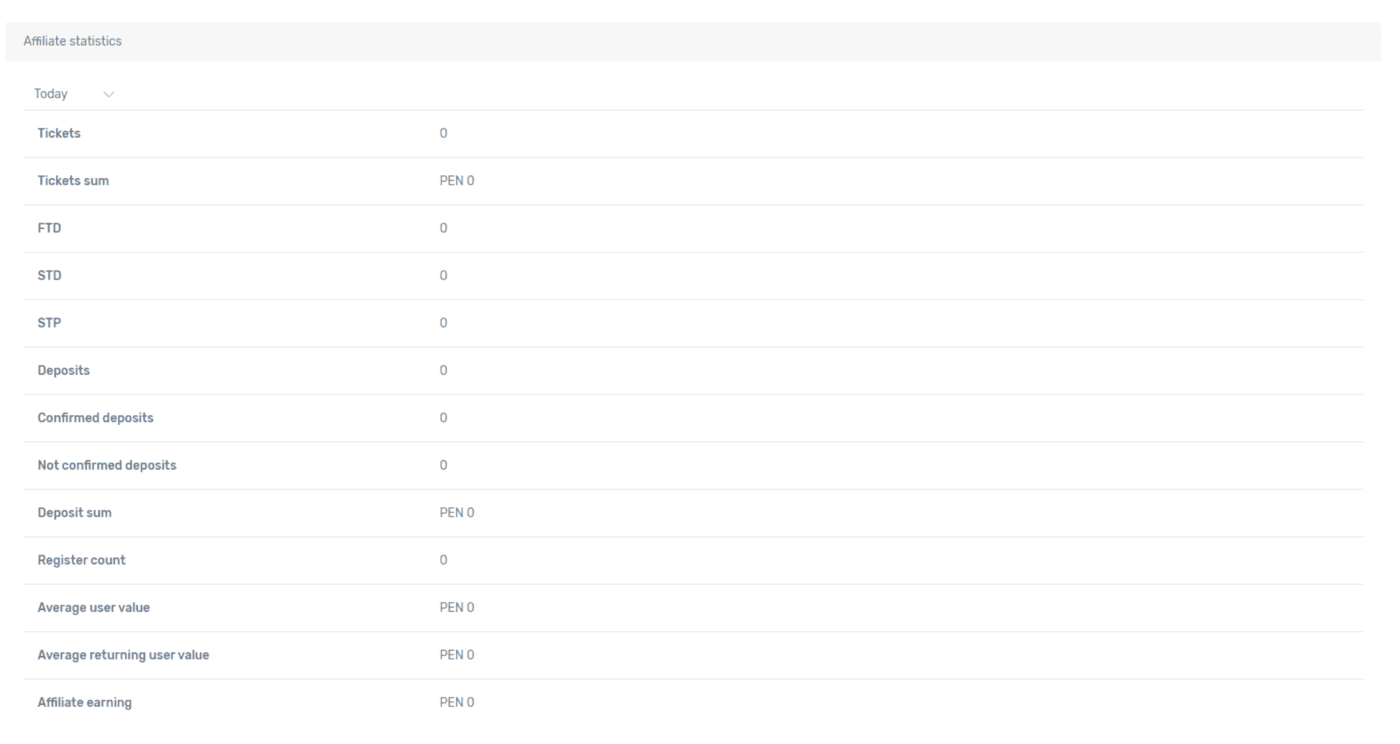Screen dimensions: 1400x744
Task: Click the PEN 0 value for Average returning user value
Action: [457, 655]
